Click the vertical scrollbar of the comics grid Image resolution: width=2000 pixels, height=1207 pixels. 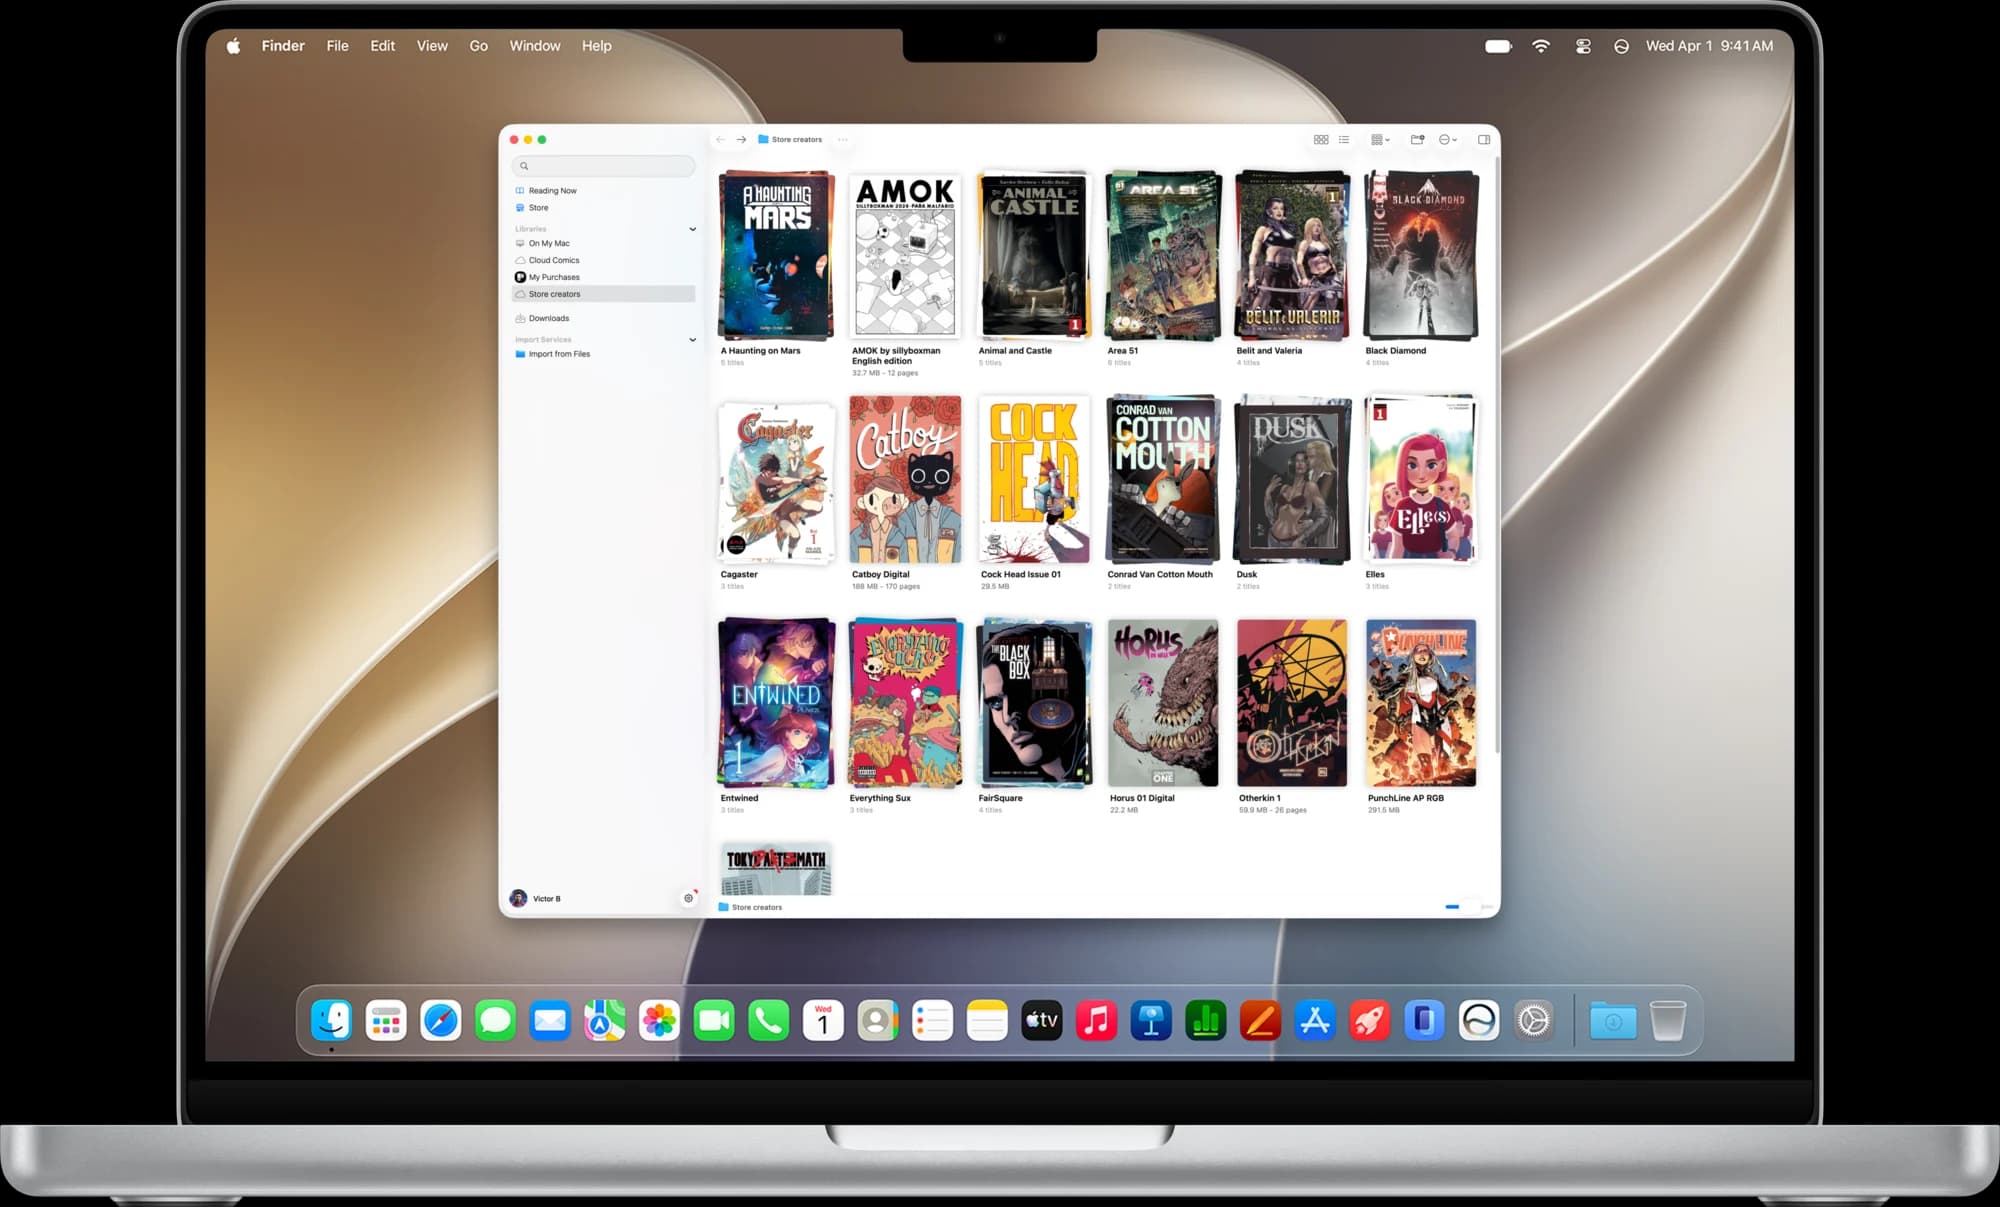pyautogui.click(x=1496, y=455)
